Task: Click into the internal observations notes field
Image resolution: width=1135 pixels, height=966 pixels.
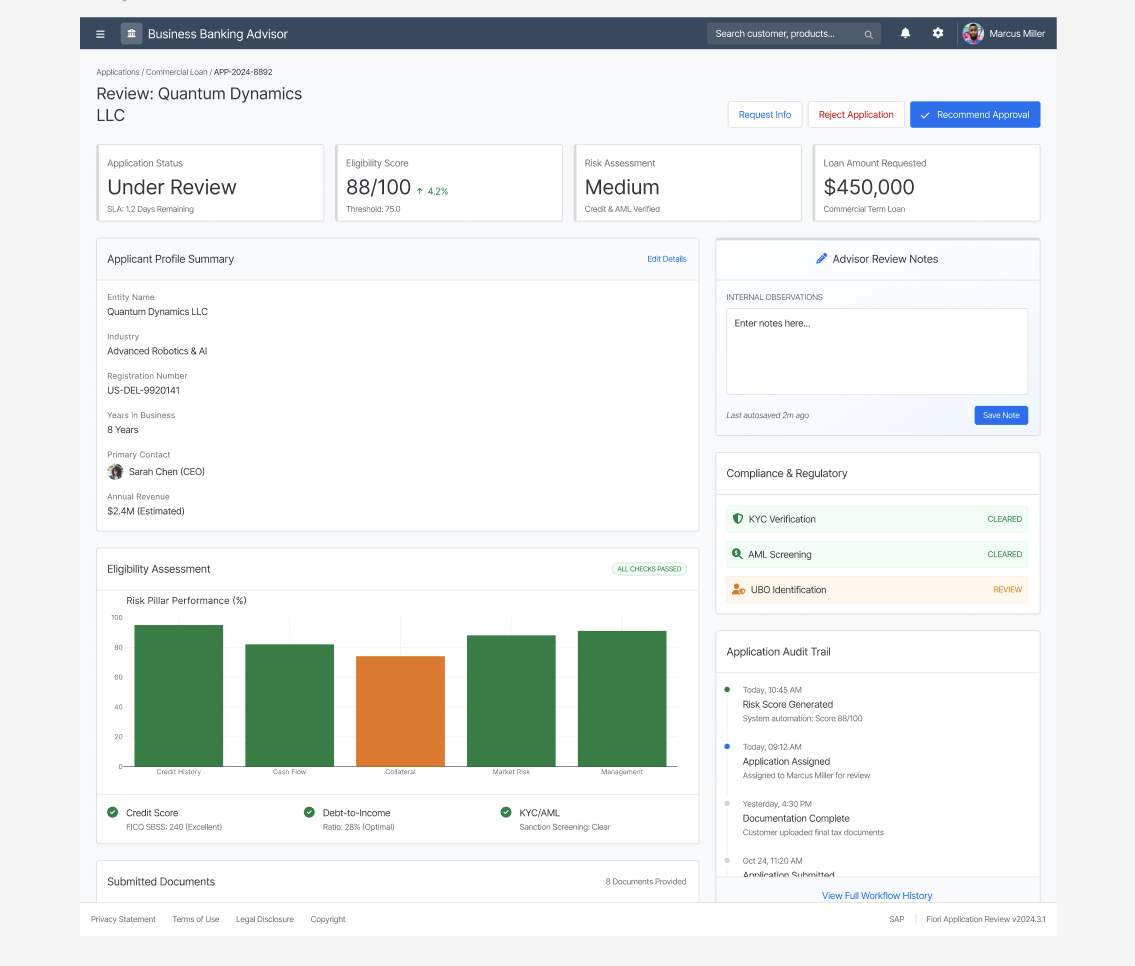Action: 877,351
